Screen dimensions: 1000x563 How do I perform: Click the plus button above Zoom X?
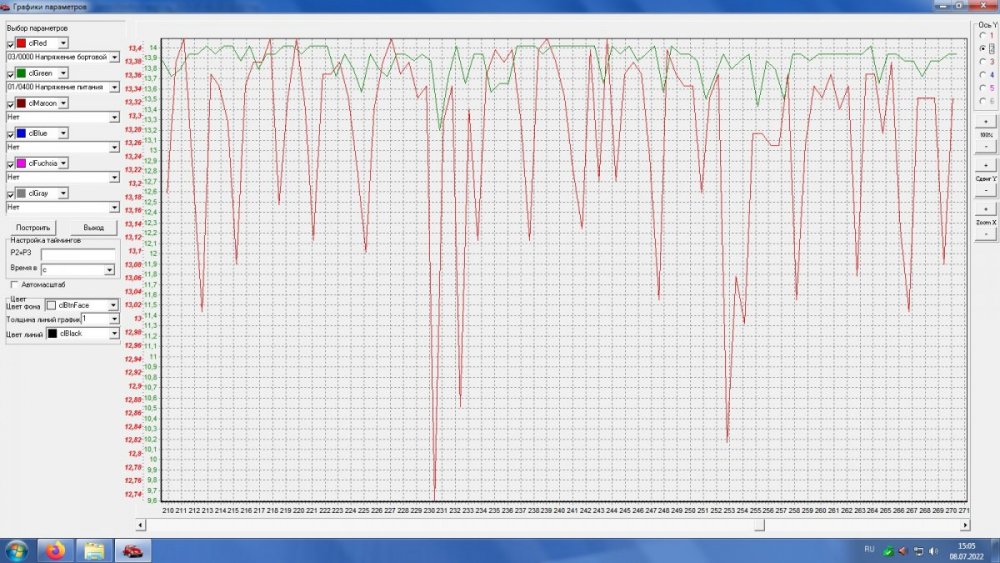[985, 209]
